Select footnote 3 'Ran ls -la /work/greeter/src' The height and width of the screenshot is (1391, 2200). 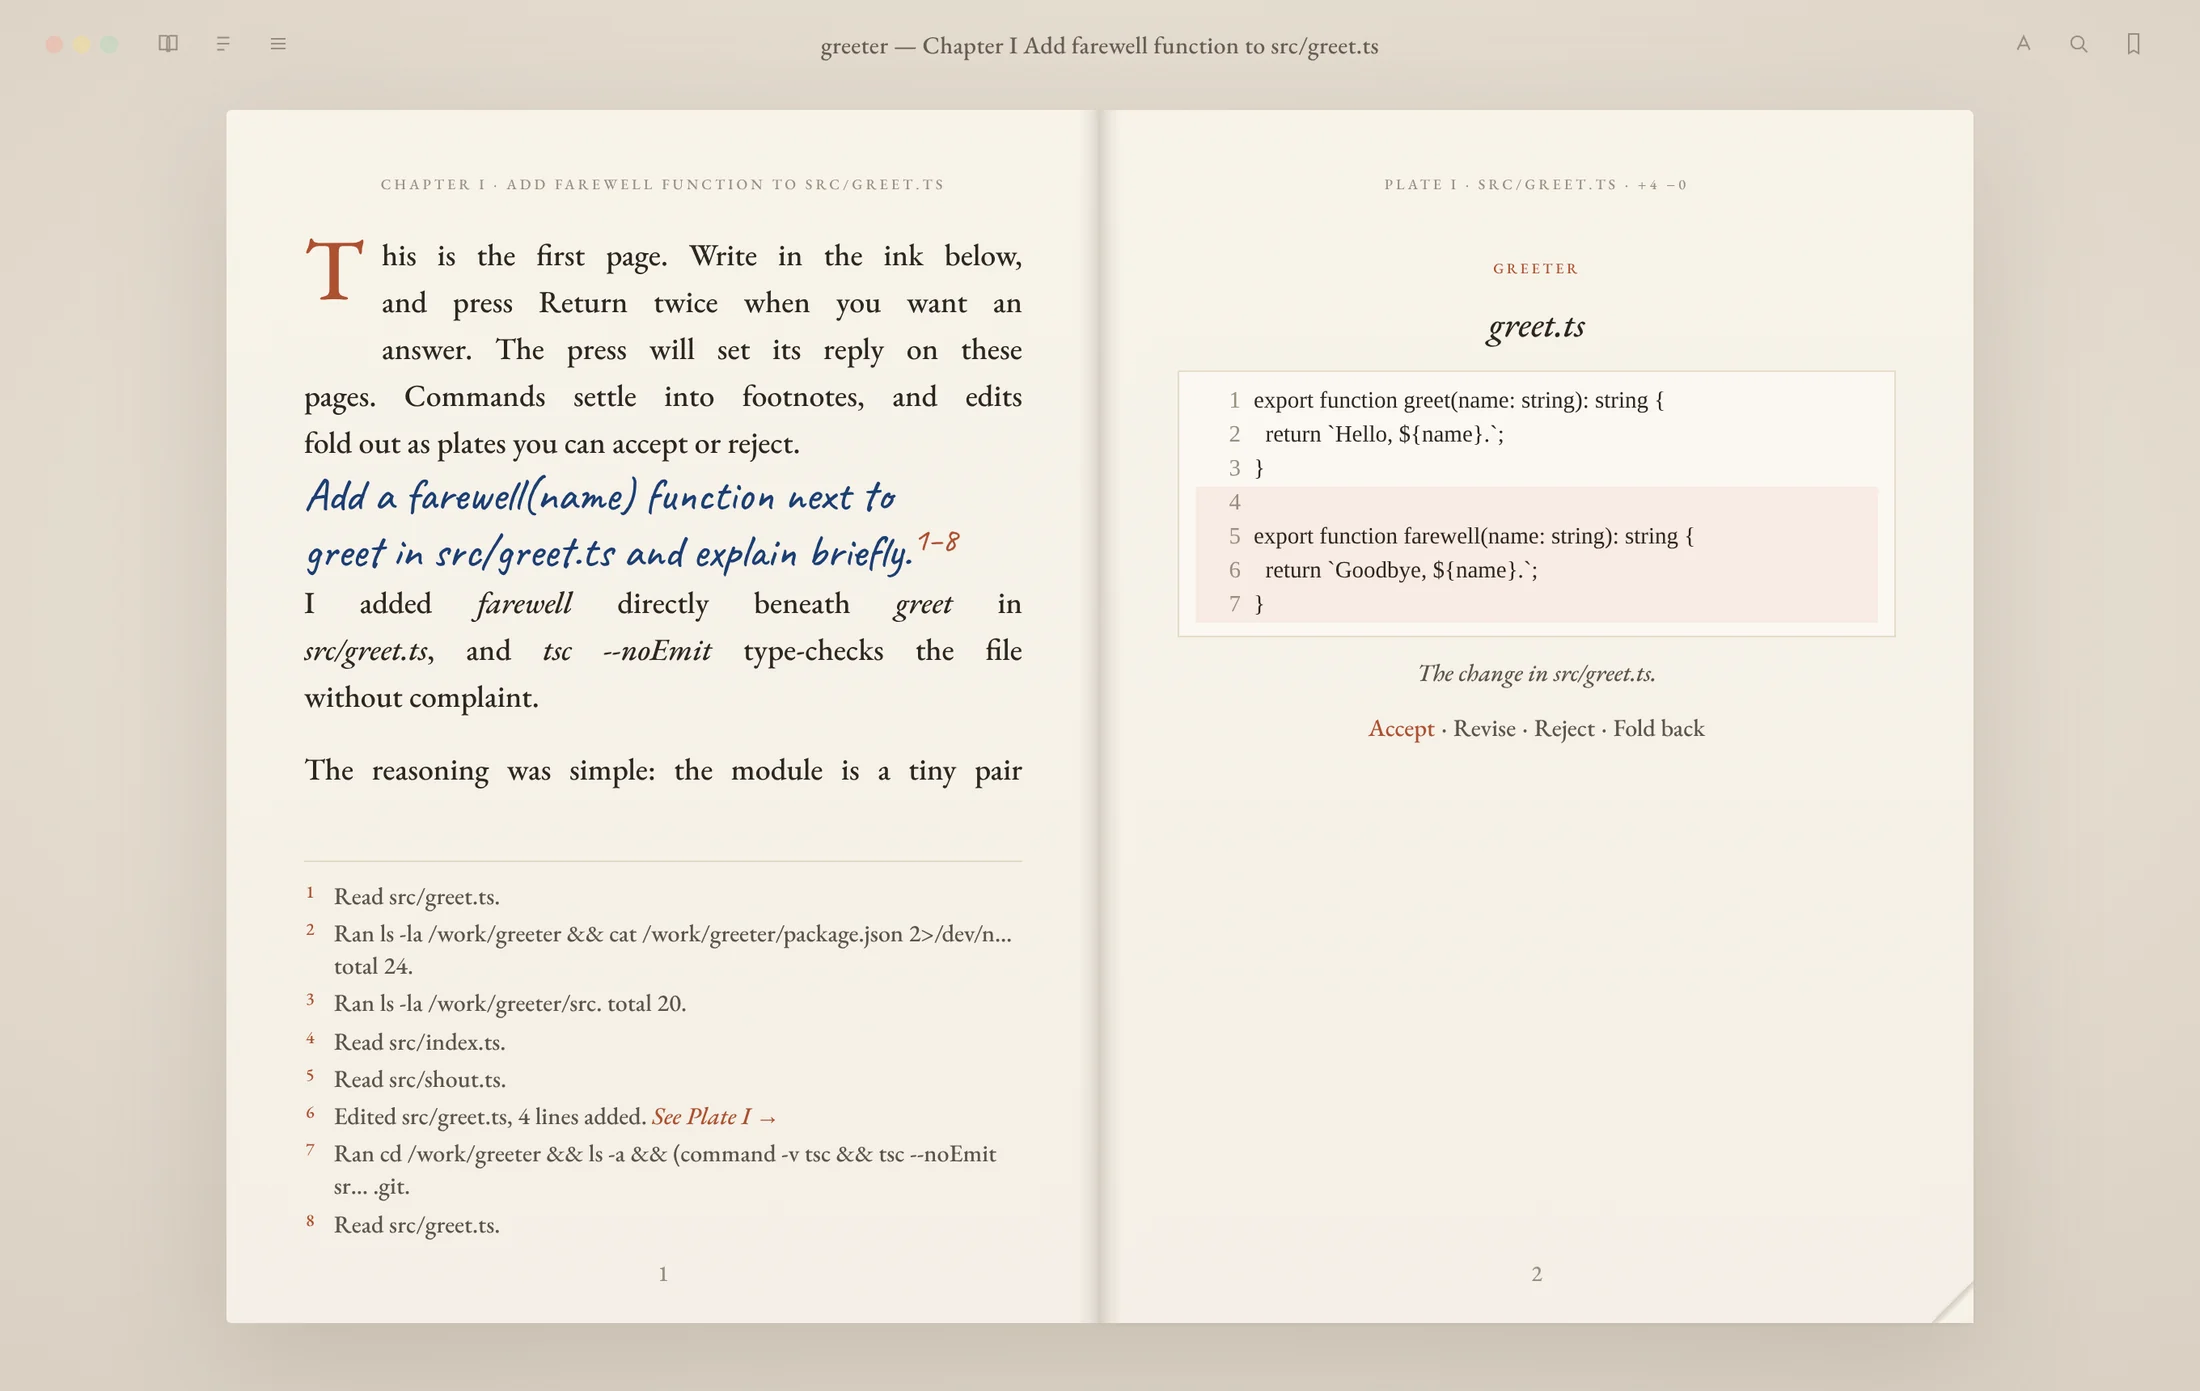(x=509, y=1004)
